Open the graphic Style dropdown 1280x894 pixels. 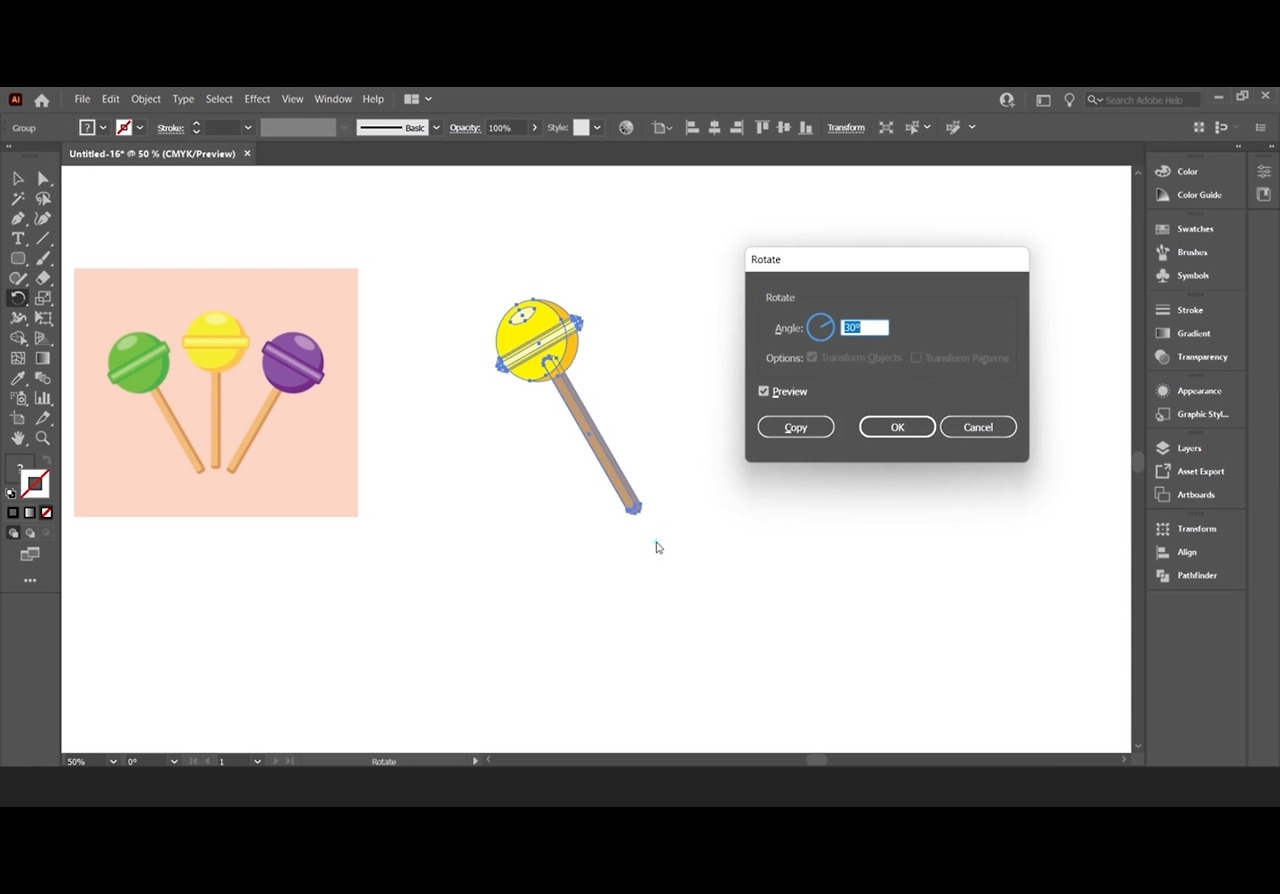[597, 128]
